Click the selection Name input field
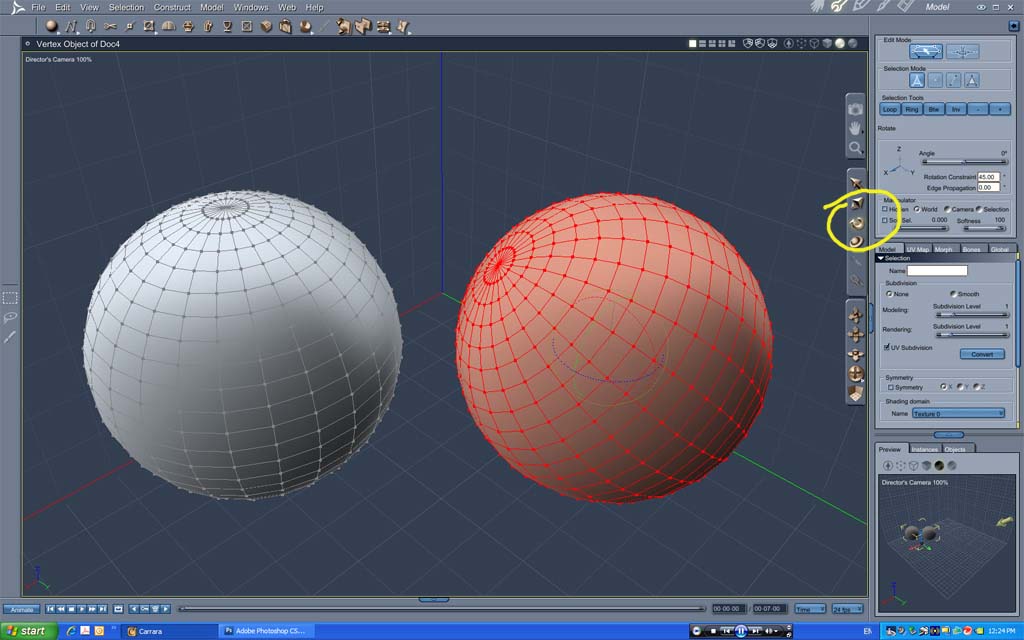 [x=937, y=270]
